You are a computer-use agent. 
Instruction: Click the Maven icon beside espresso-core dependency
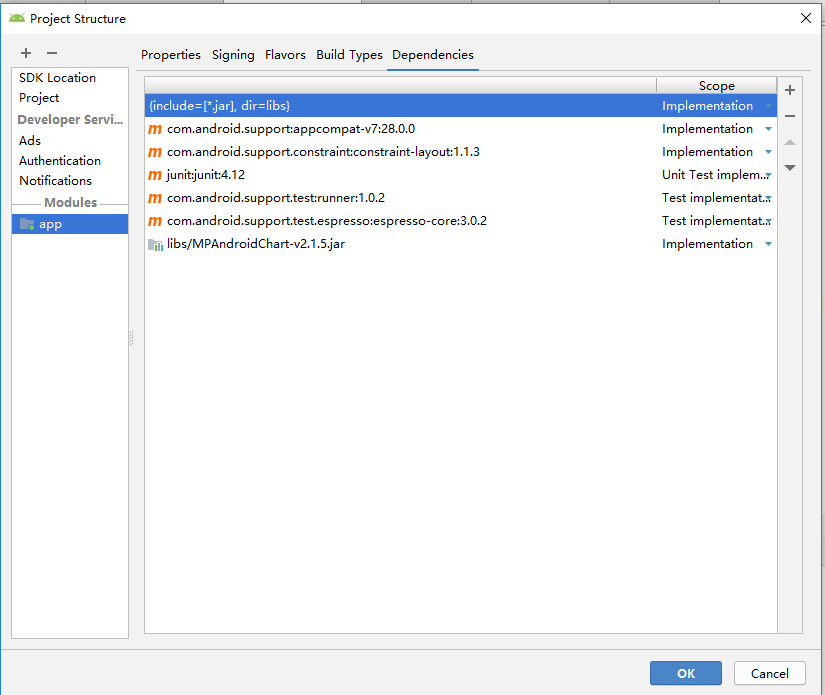pos(155,221)
